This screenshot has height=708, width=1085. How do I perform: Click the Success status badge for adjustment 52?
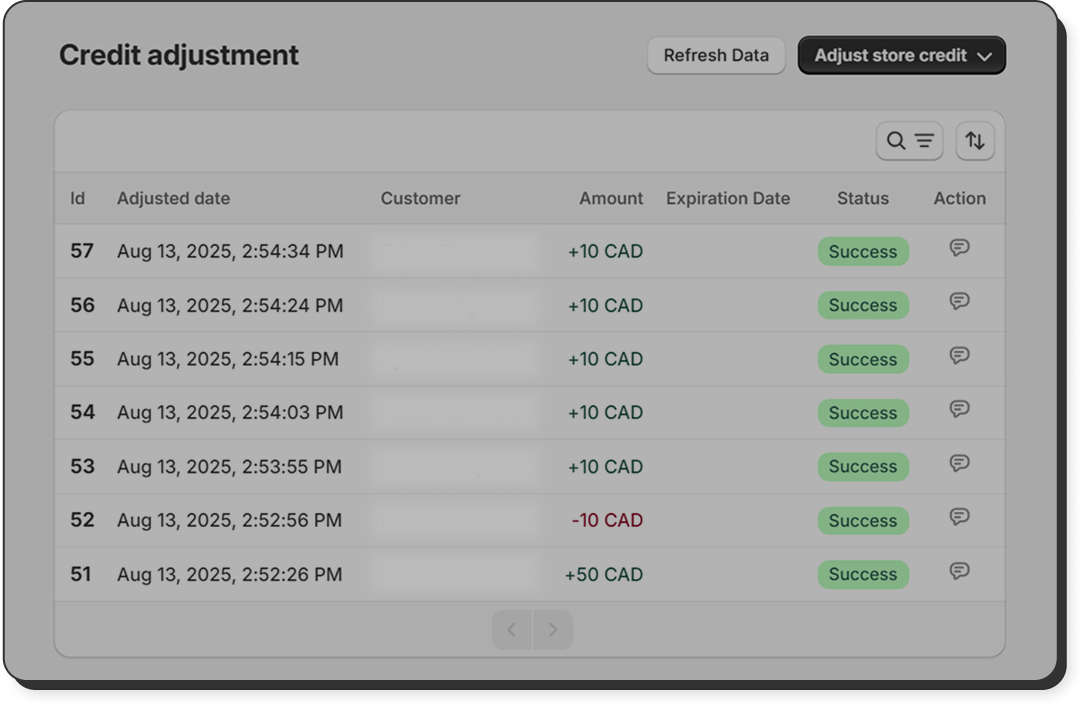point(862,520)
